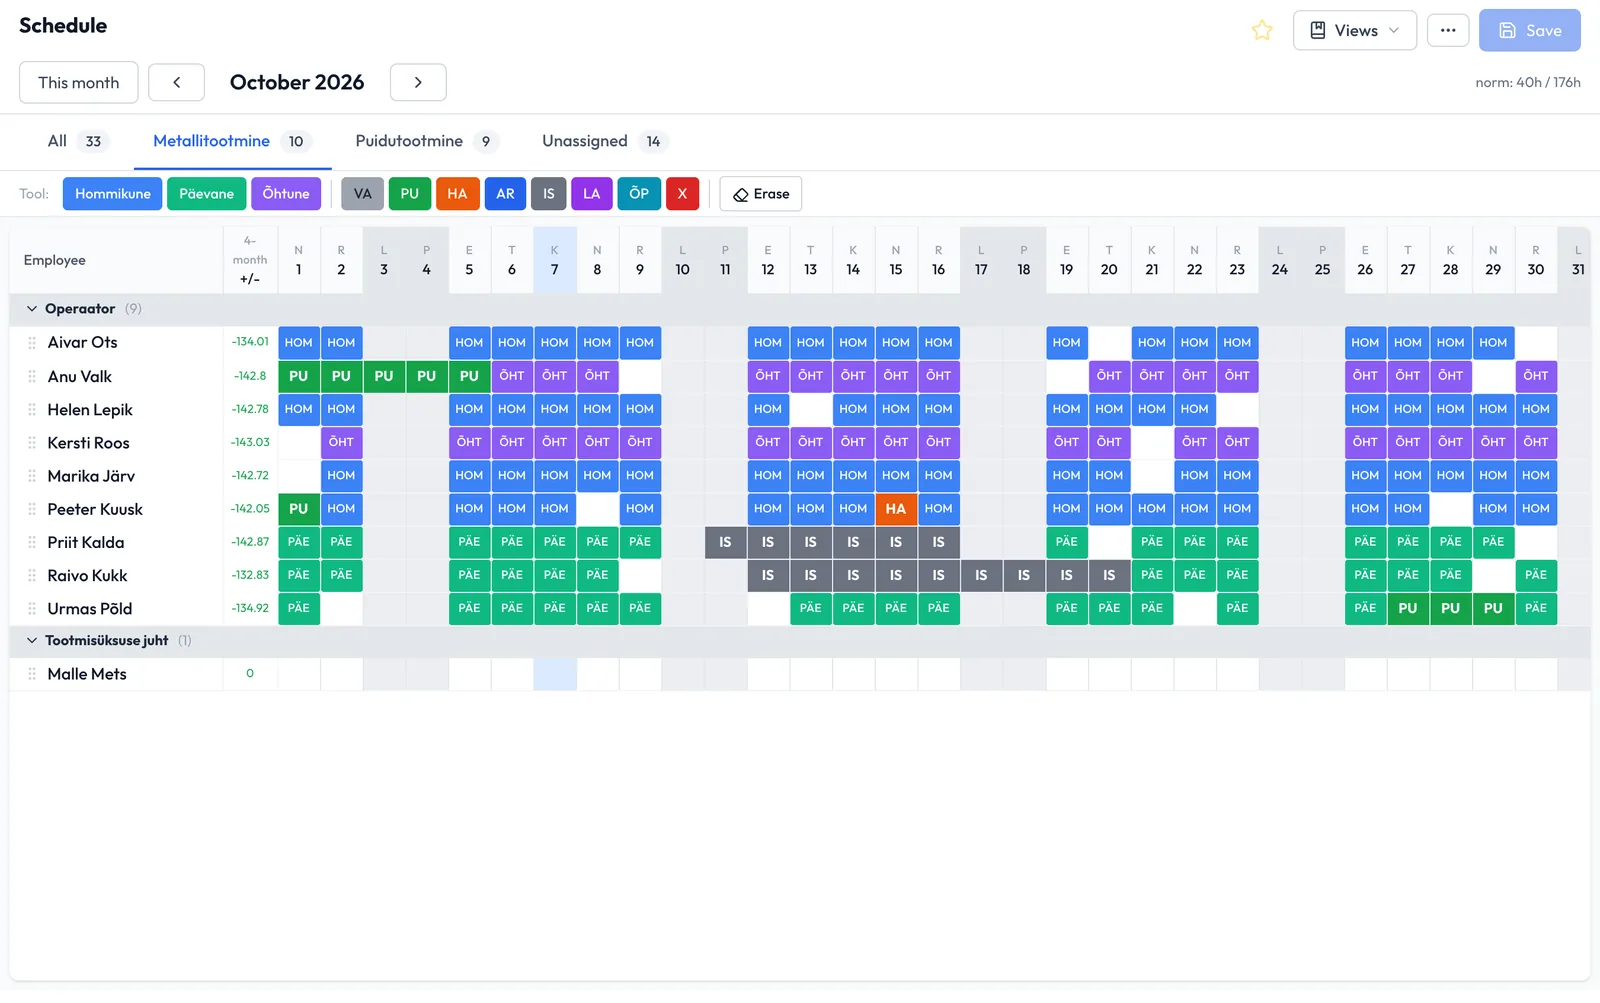Grab the drag handle beside Aivar Ots

click(32, 343)
